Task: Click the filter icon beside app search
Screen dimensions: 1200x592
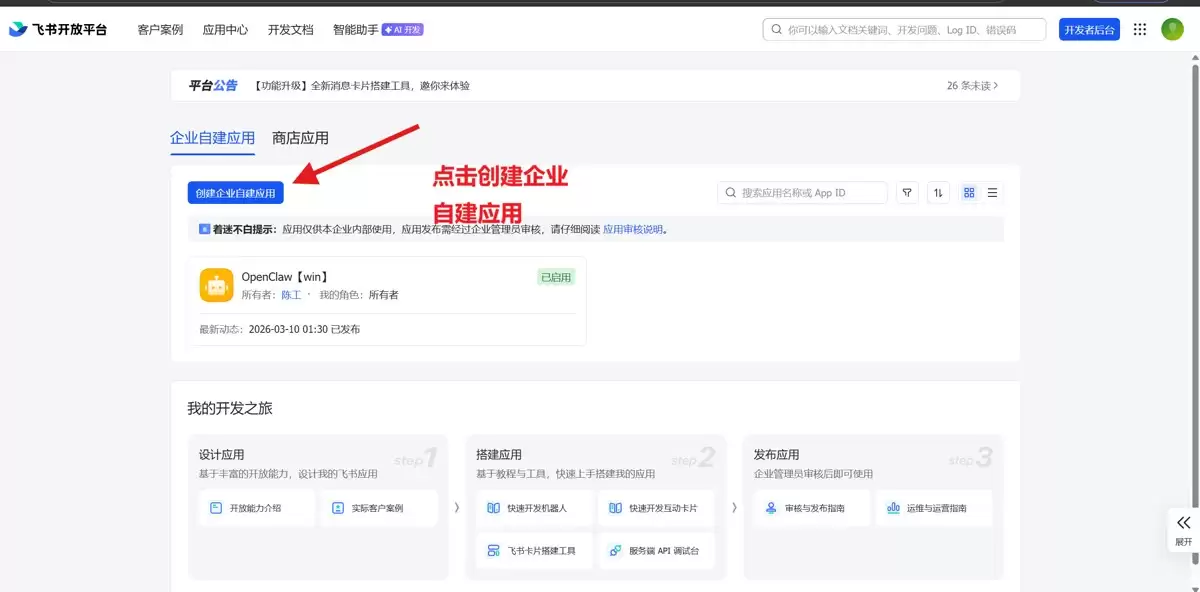Action: [907, 193]
